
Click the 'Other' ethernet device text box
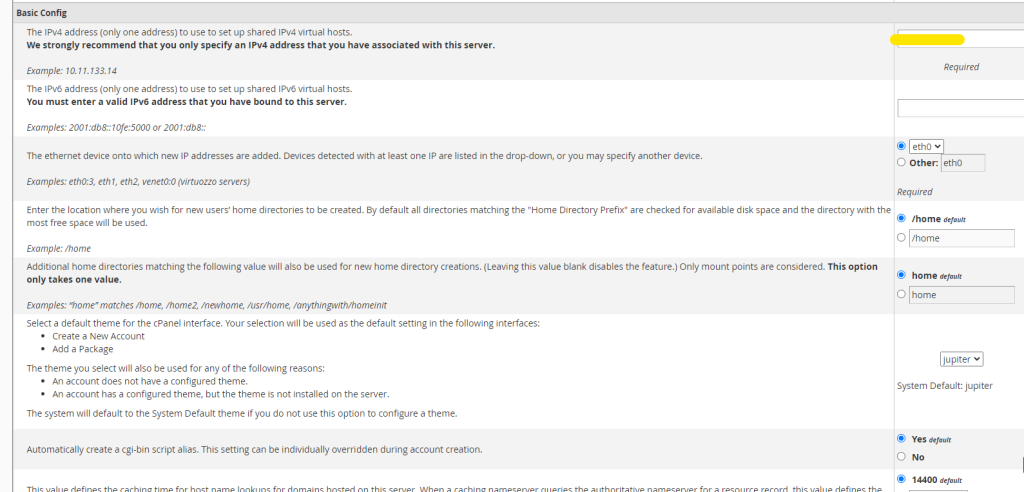point(963,163)
